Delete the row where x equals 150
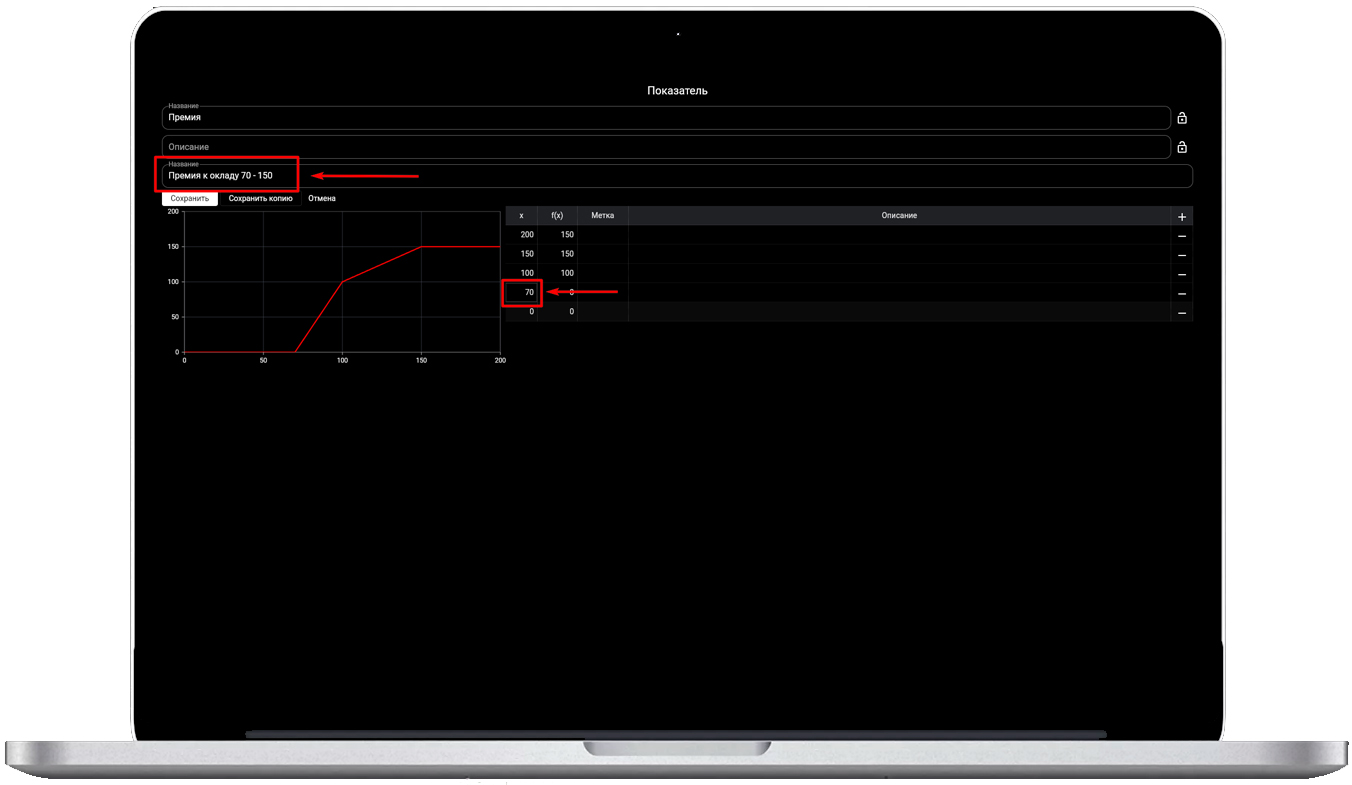Viewport: 1352px width, 785px height. tap(1181, 255)
